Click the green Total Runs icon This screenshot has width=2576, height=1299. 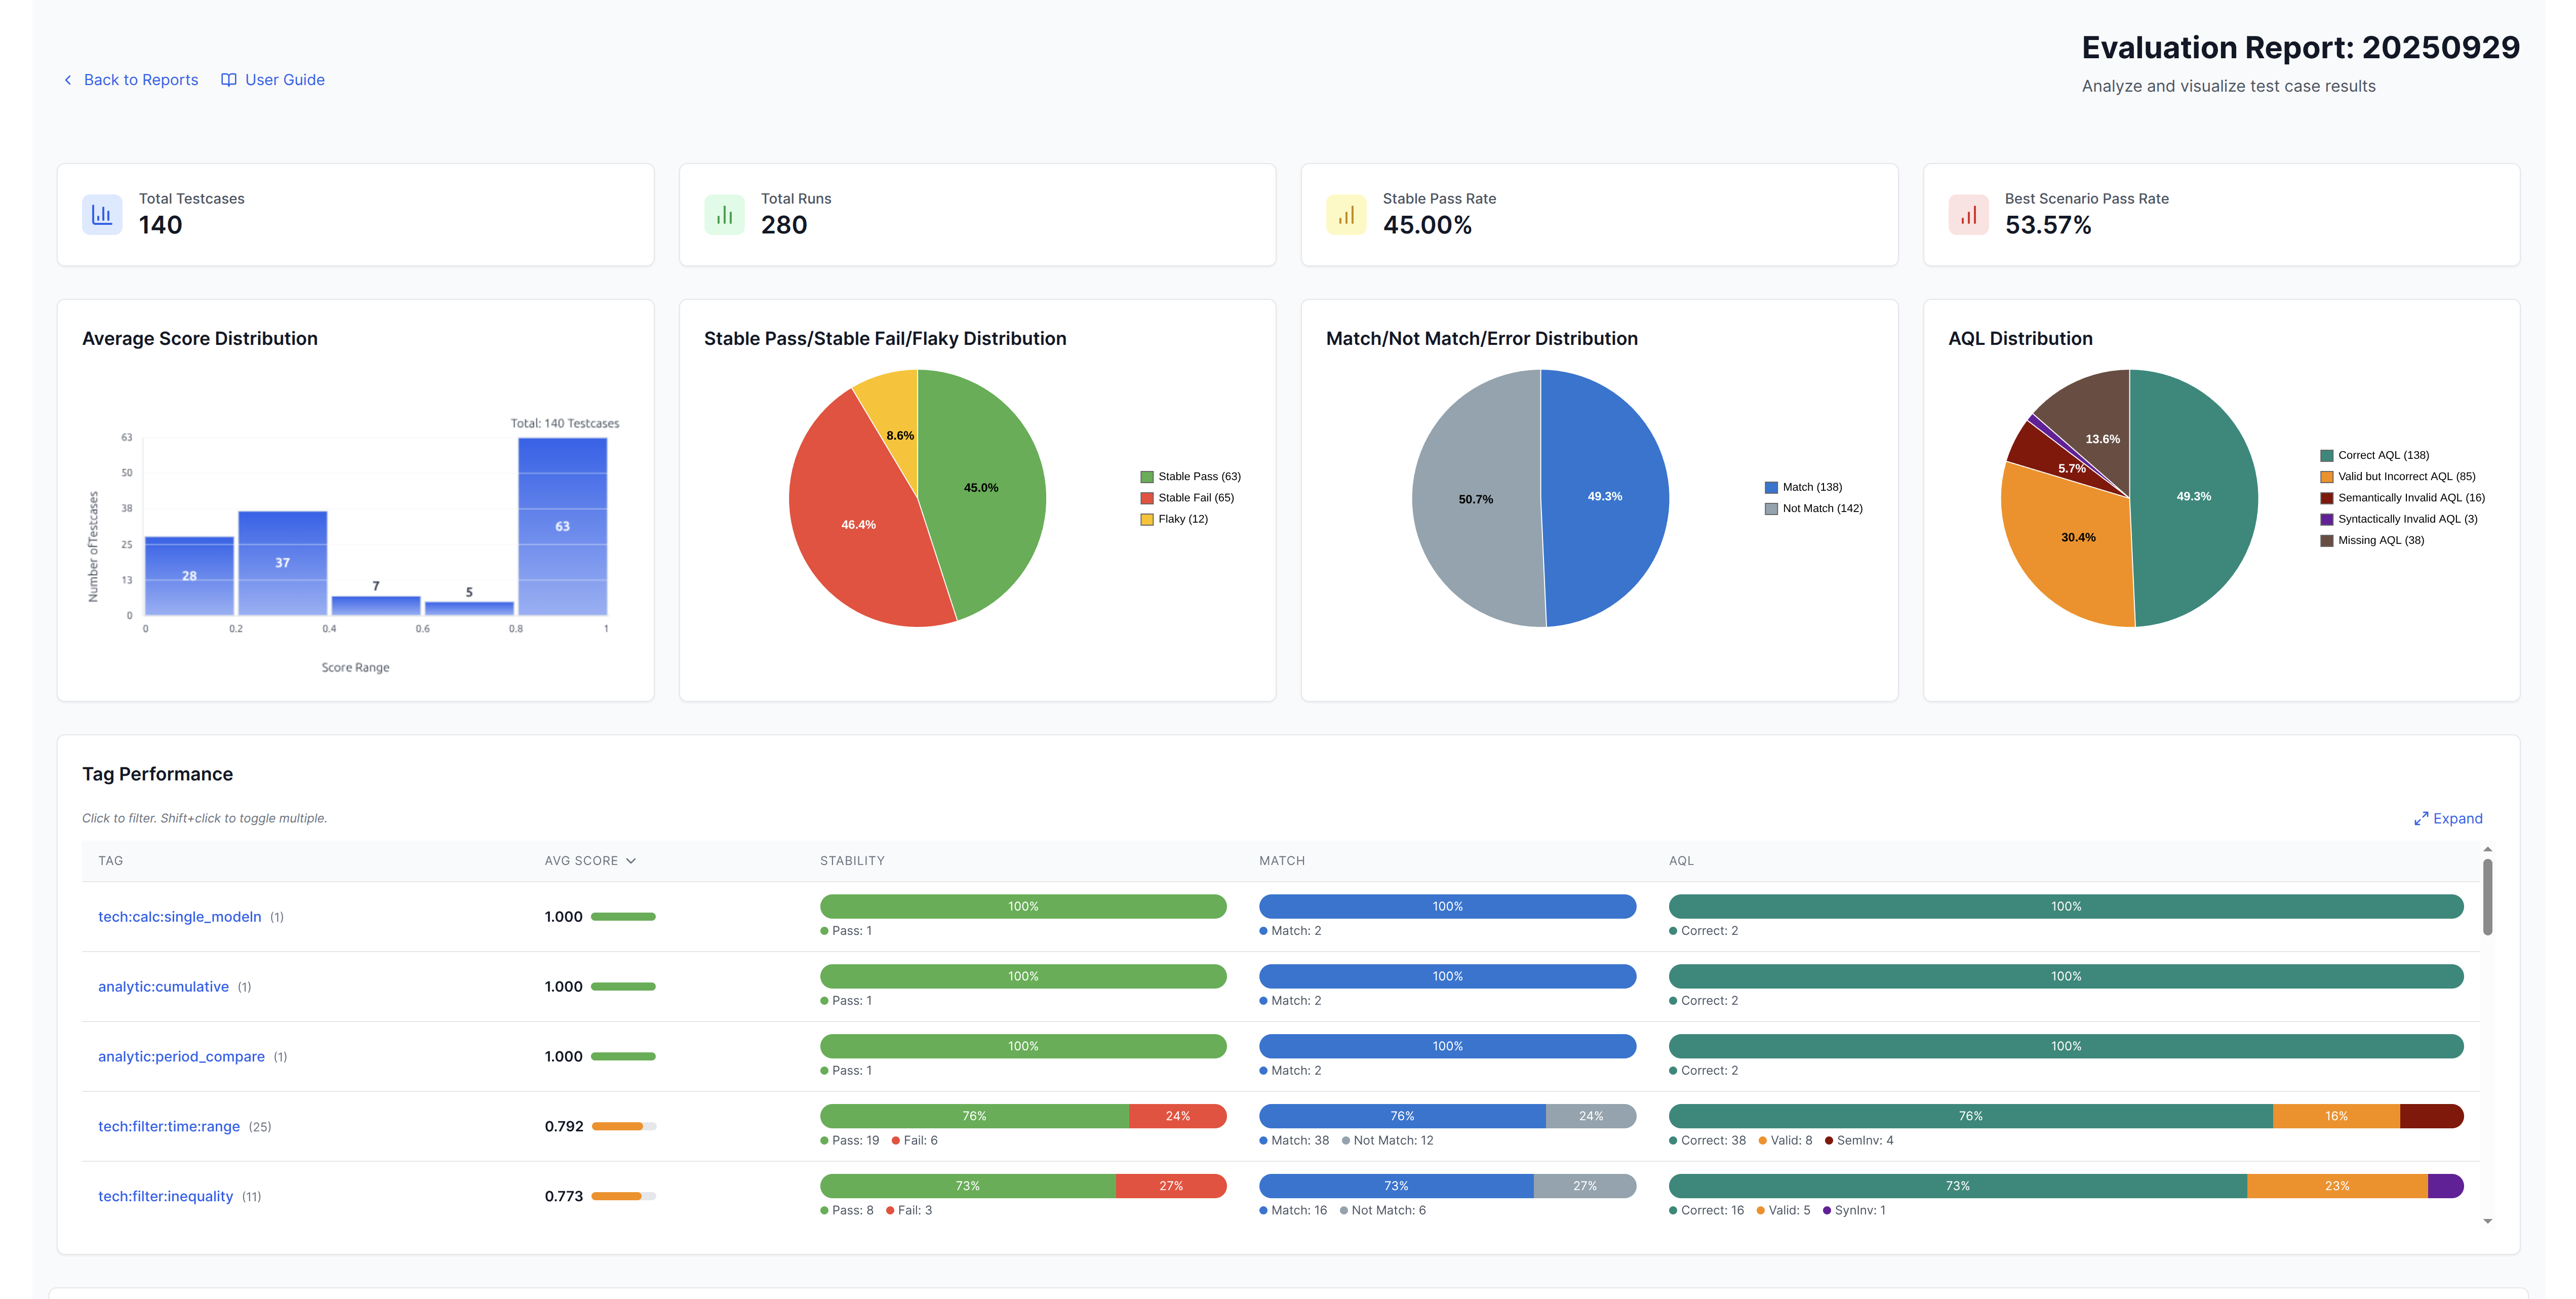pyautogui.click(x=724, y=214)
